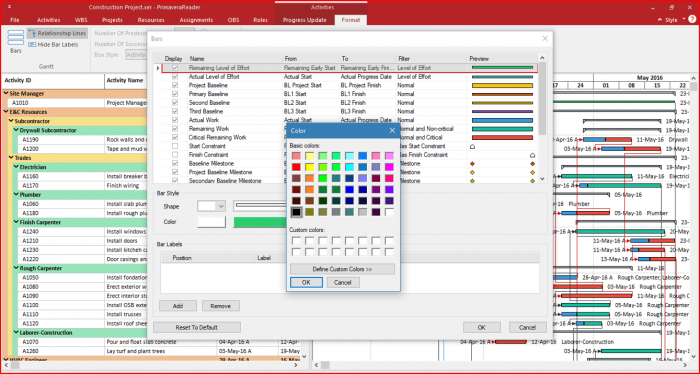
Task: Uncheck Display for Project Baseline
Action: [x=175, y=85]
